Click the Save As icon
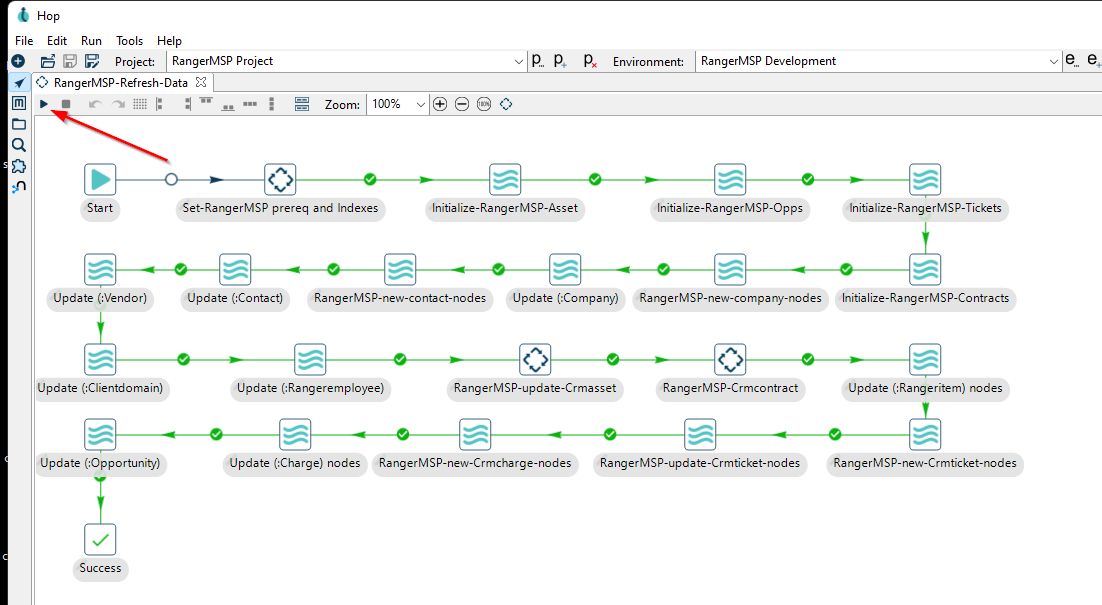1102x605 pixels. click(92, 61)
